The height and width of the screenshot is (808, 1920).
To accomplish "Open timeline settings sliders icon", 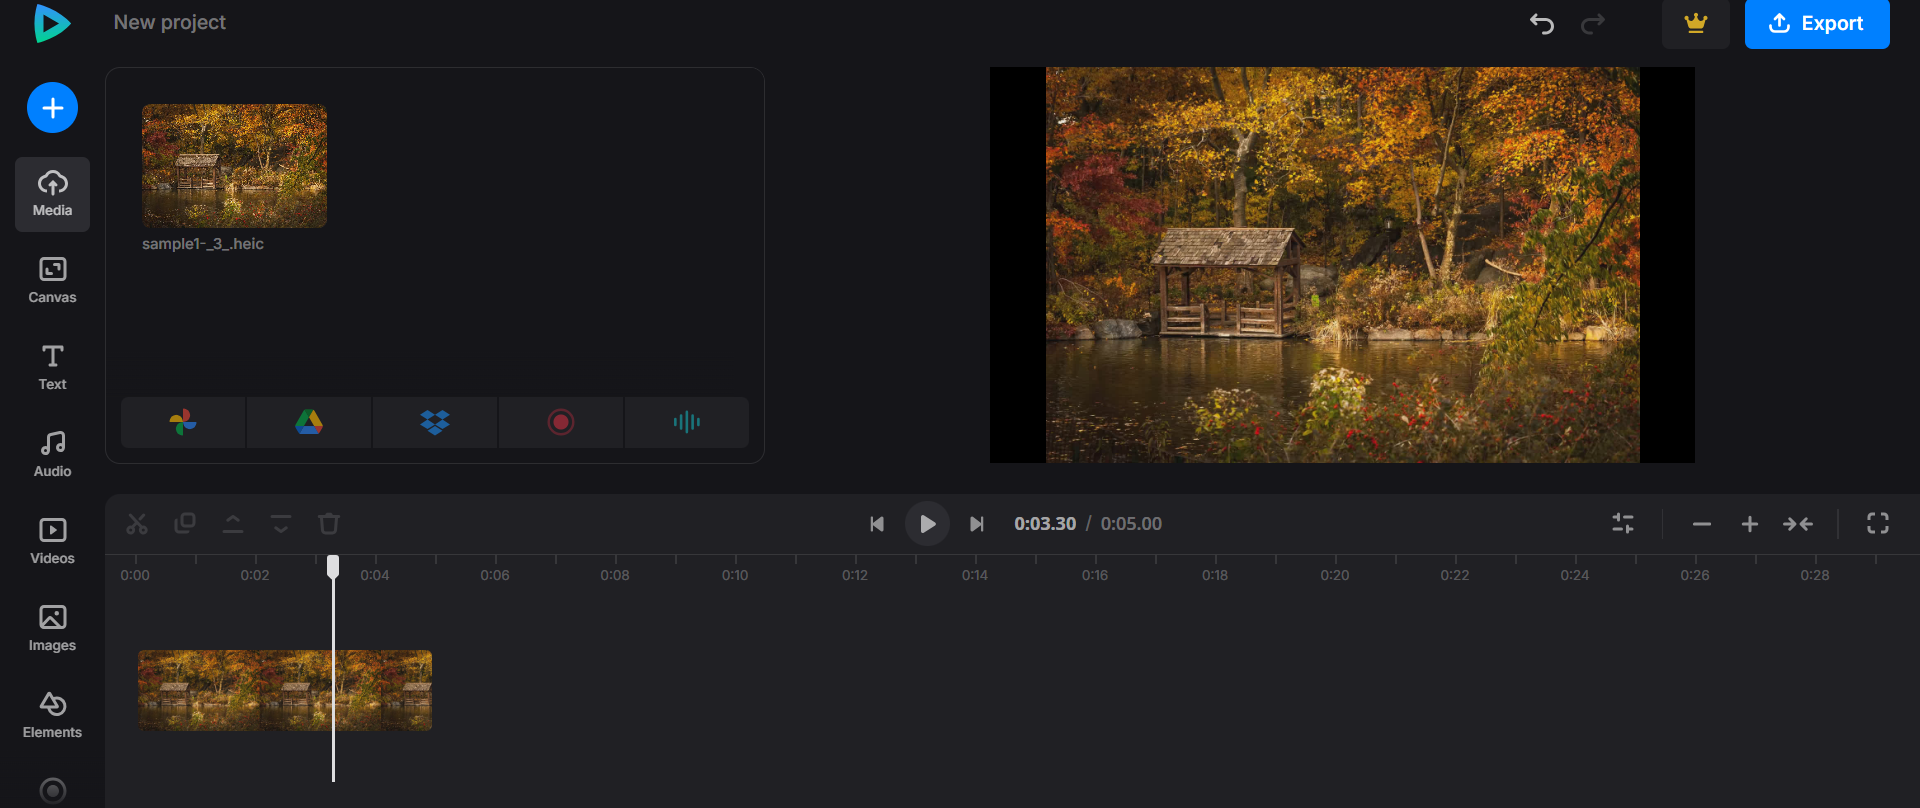I will [1623, 523].
